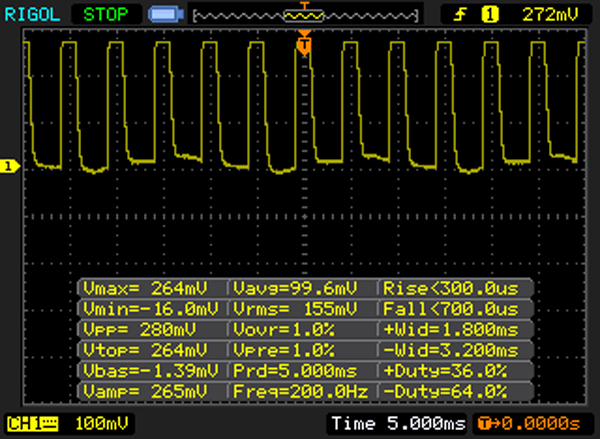This screenshot has height=439, width=600.
Task: Select the green STOP status indicator
Action: (106, 15)
